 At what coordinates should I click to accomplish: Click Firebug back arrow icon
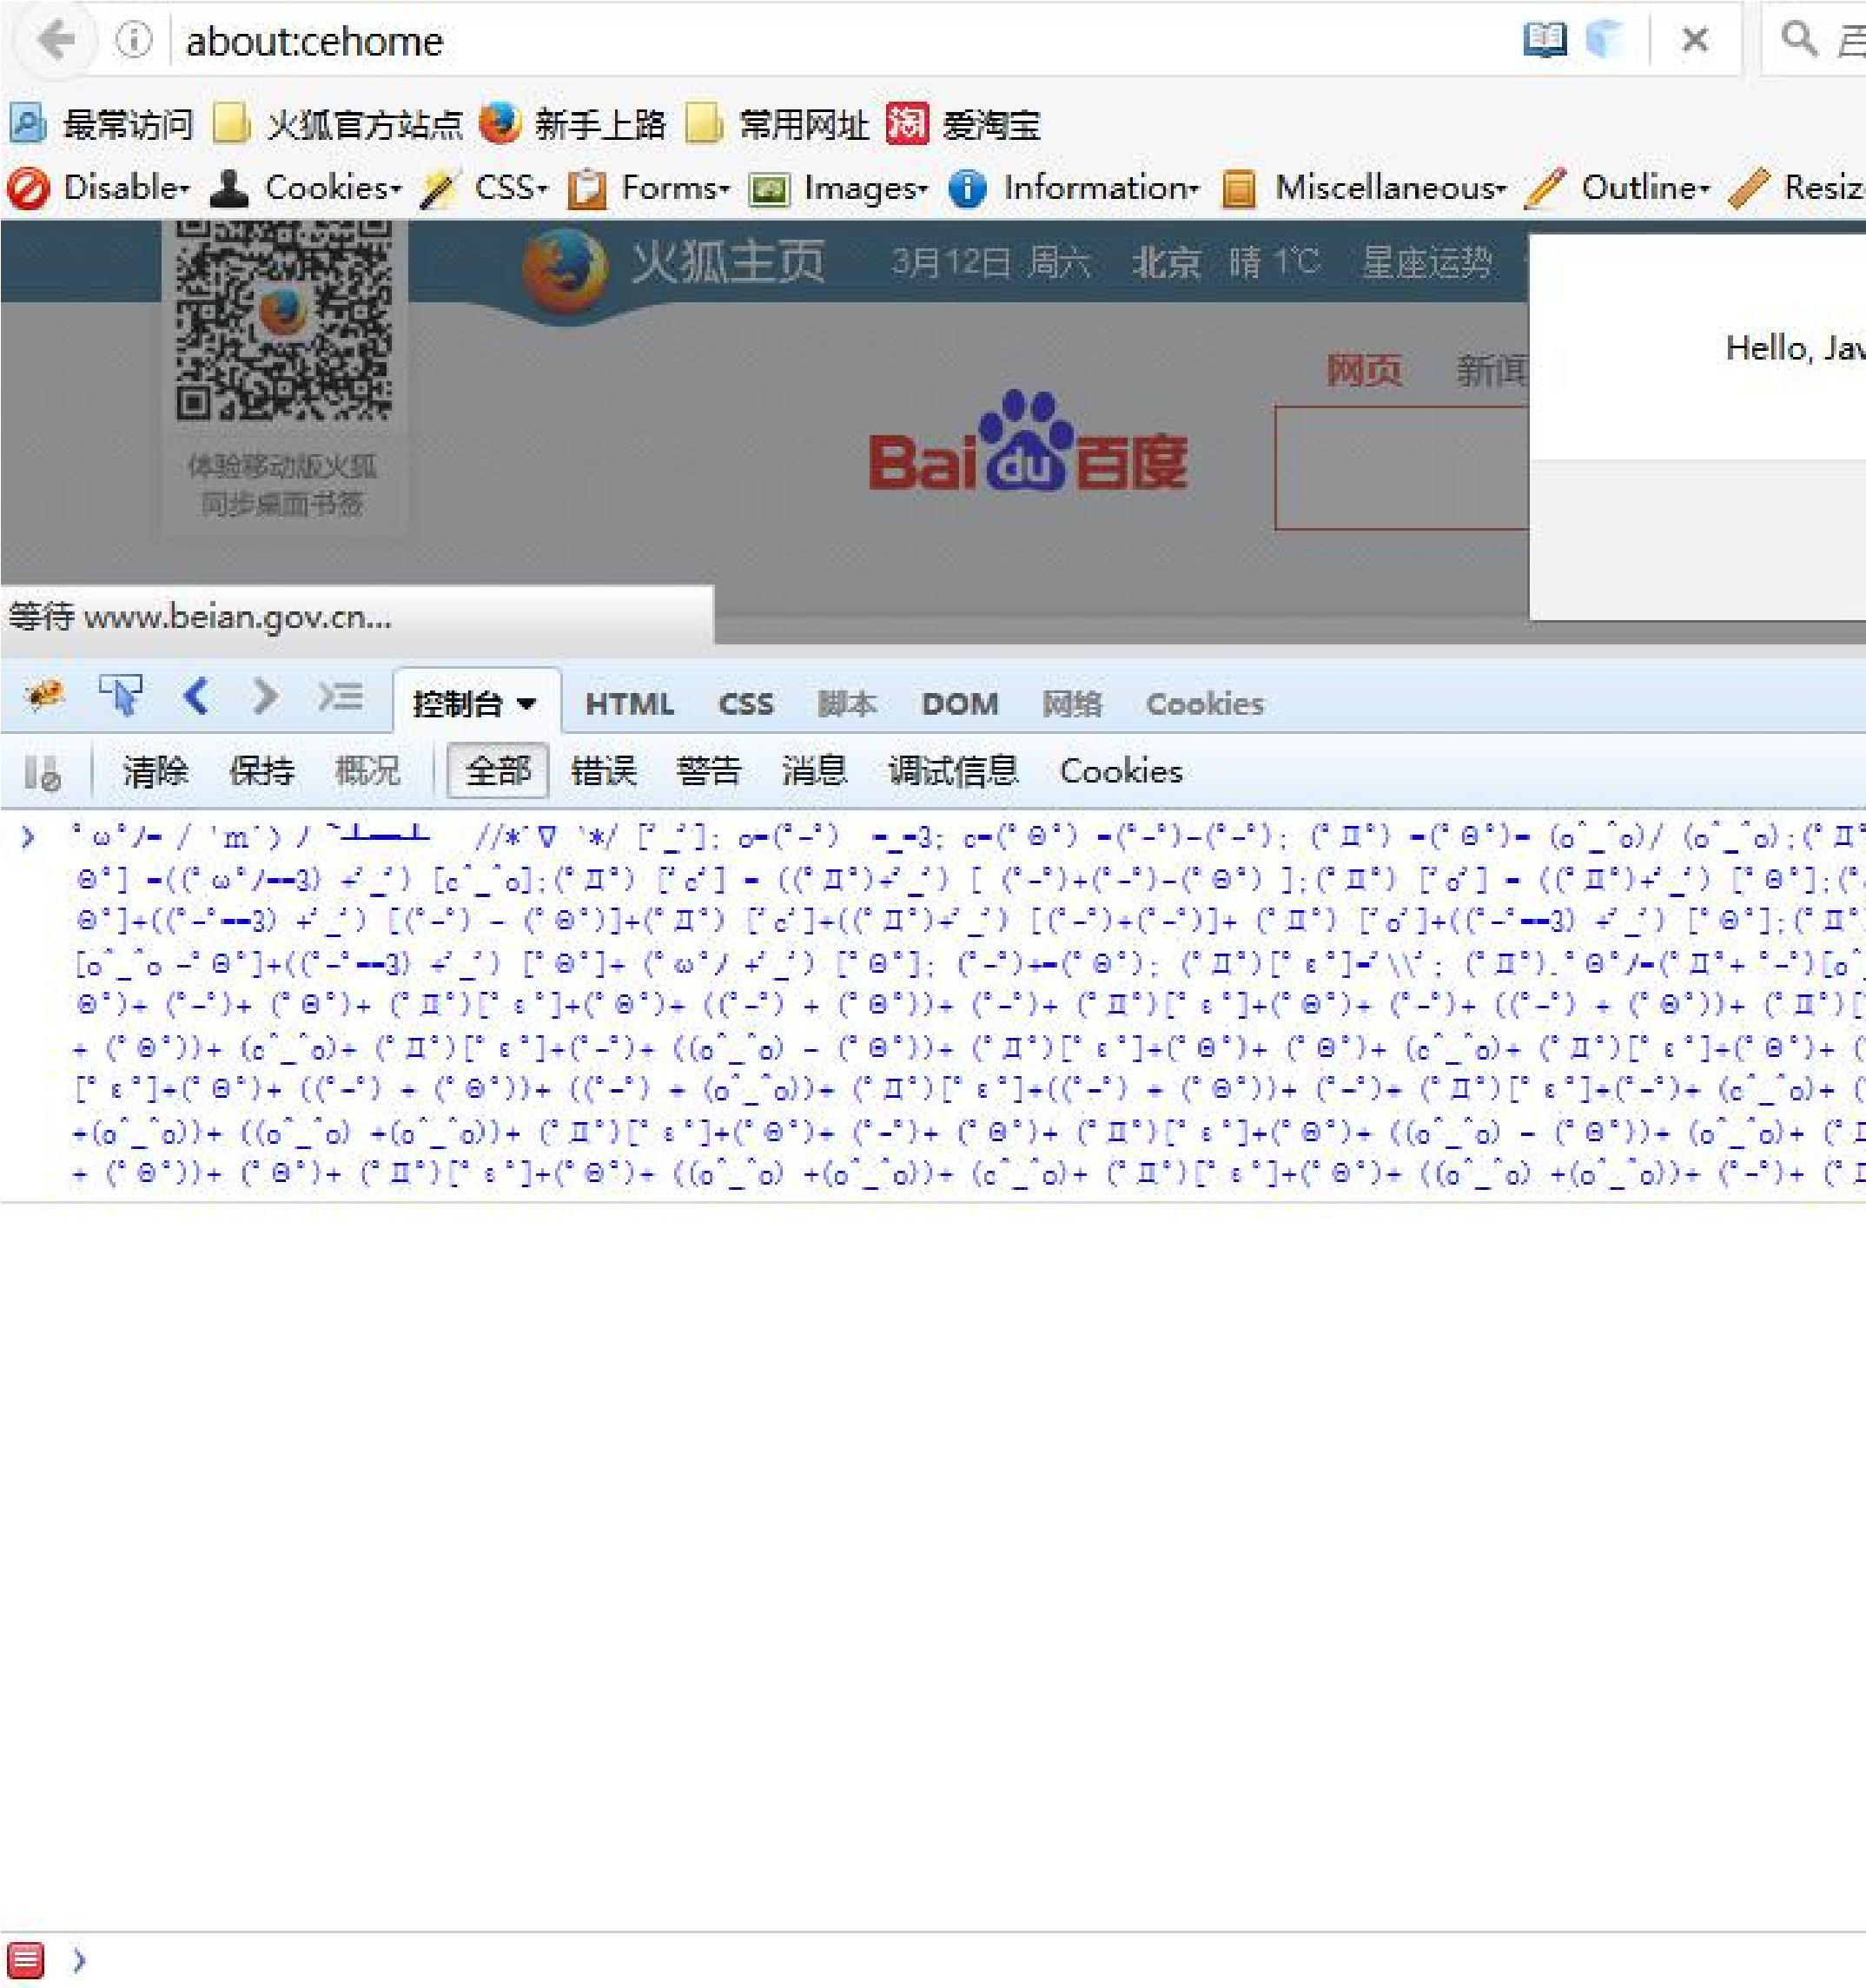196,695
